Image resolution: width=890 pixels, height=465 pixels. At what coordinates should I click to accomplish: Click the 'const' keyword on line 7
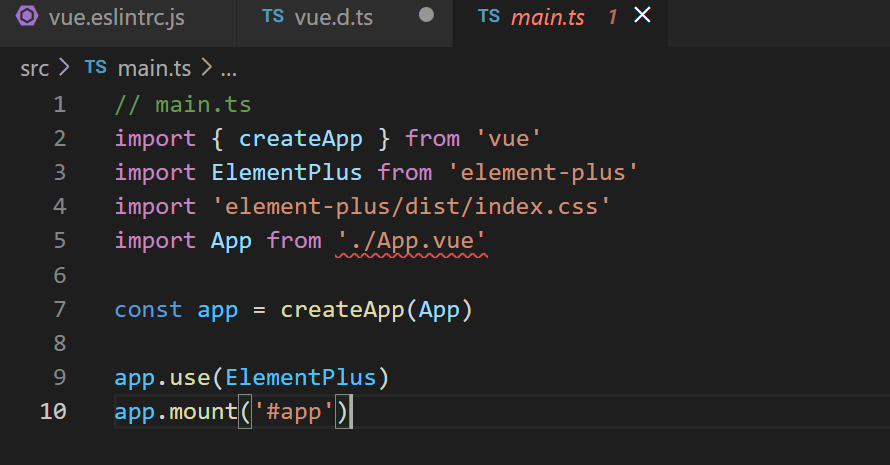pyautogui.click(x=148, y=310)
